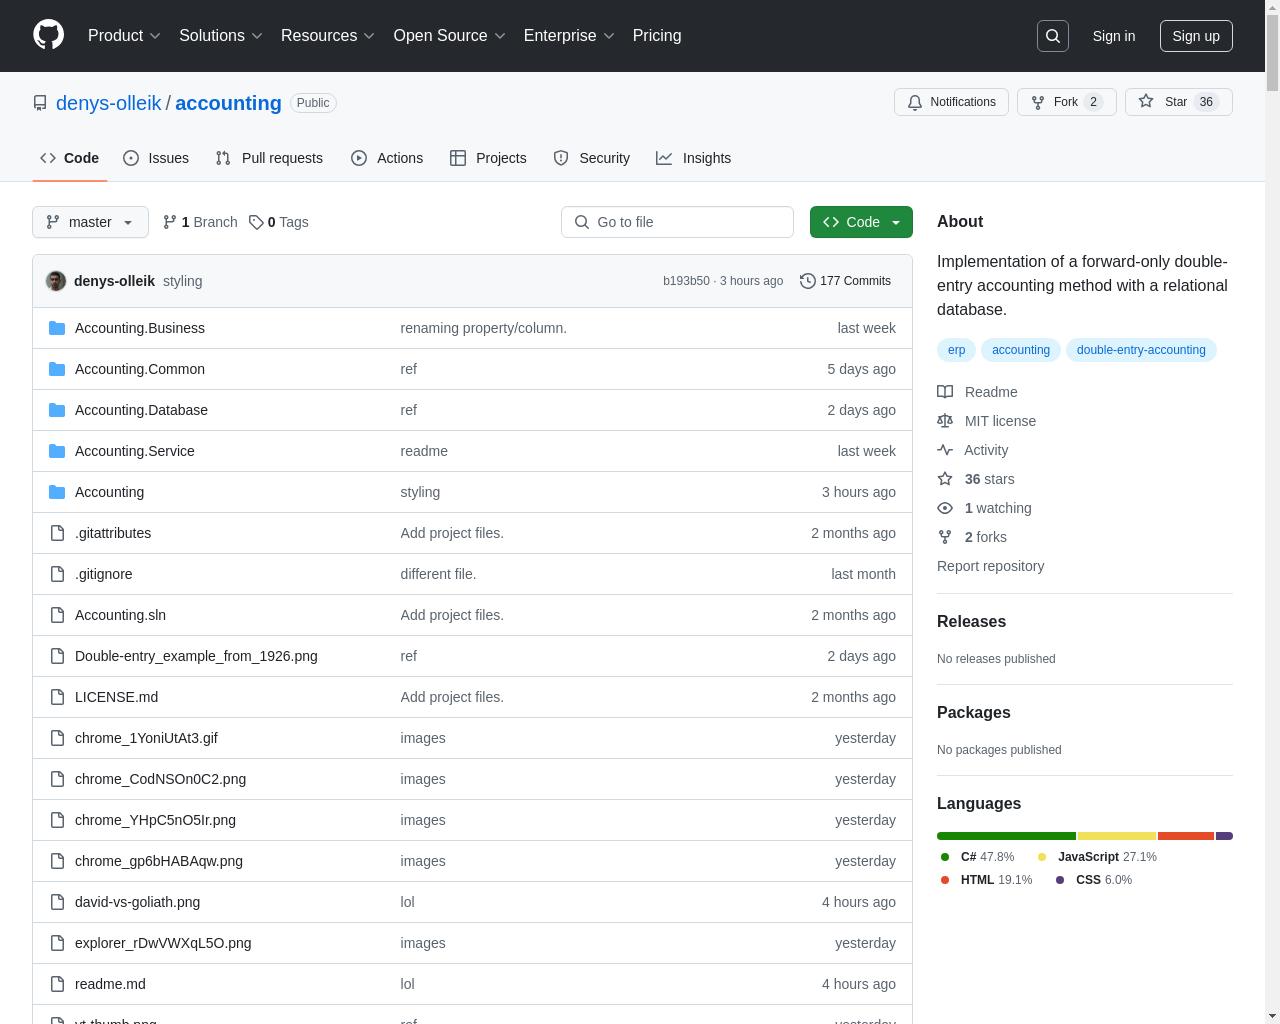Open the denys-olleik owner link

(x=108, y=103)
